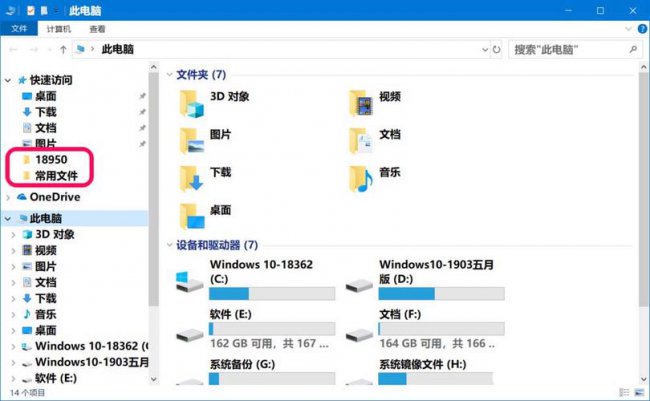Select the 文档 (F:) drive icon
Screen dimensions: 650x401
(359, 334)
